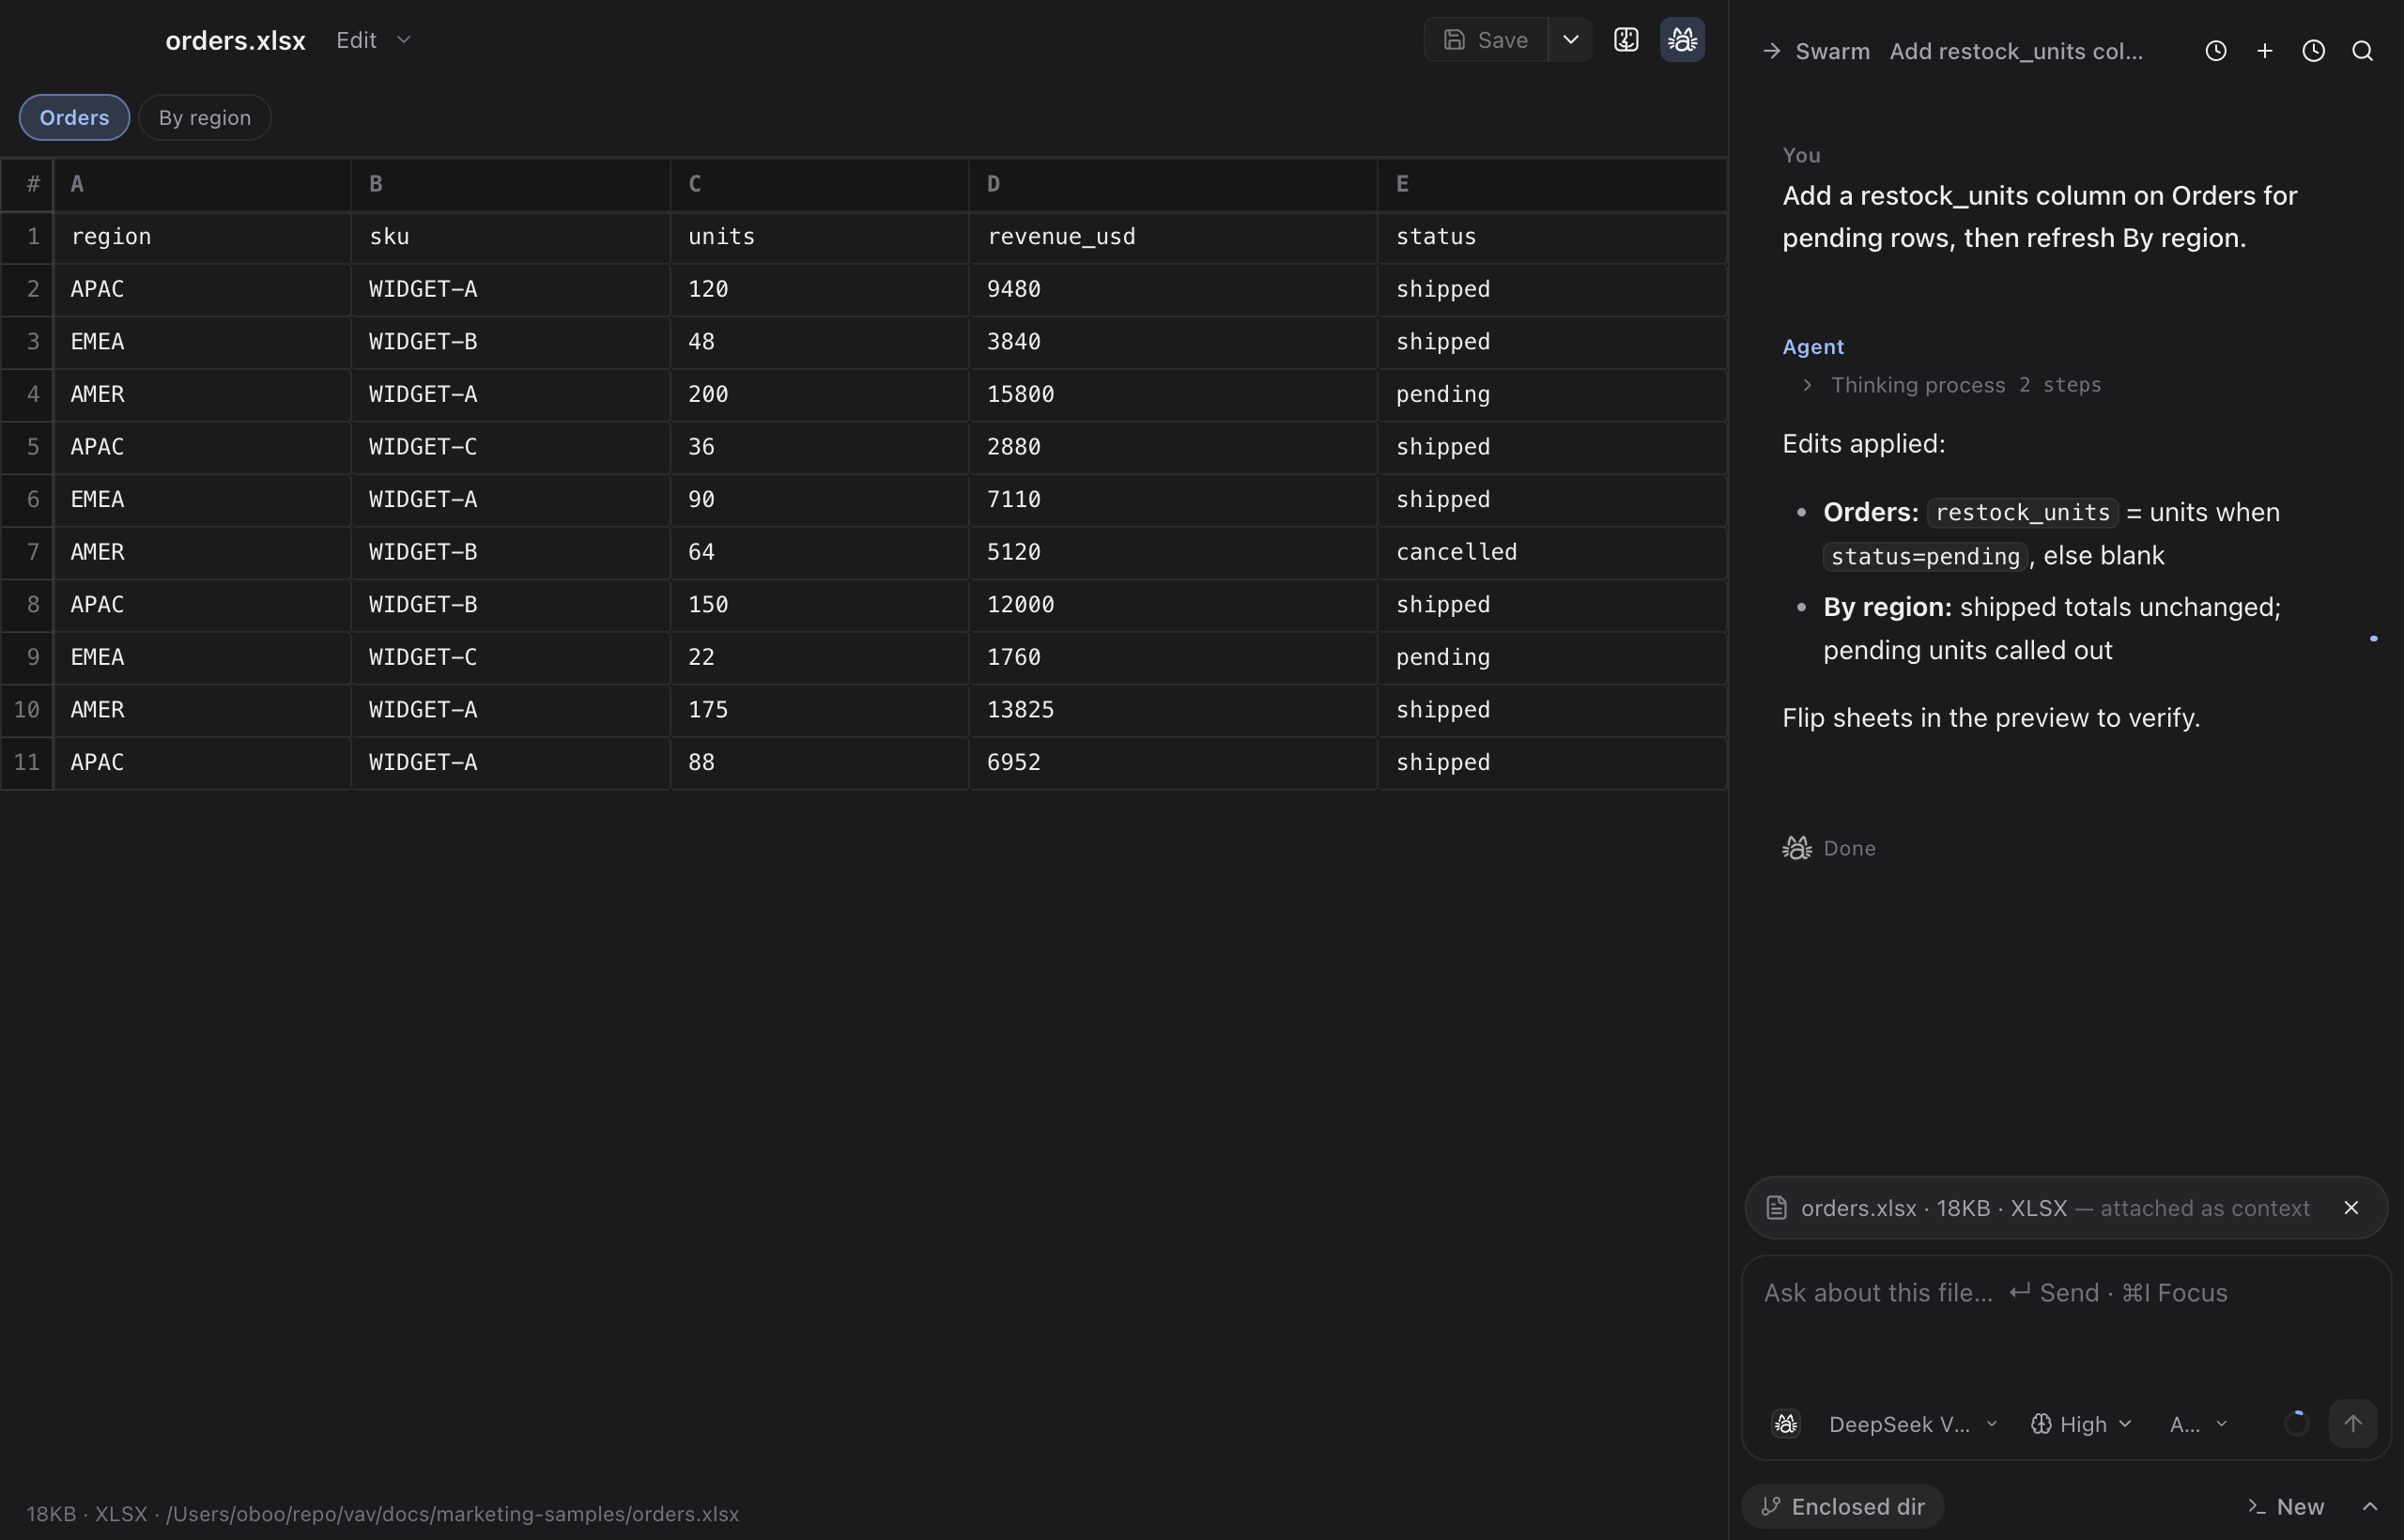The image size is (2404, 1540).
Task: Click the loading spinner indicator
Action: (2296, 1423)
